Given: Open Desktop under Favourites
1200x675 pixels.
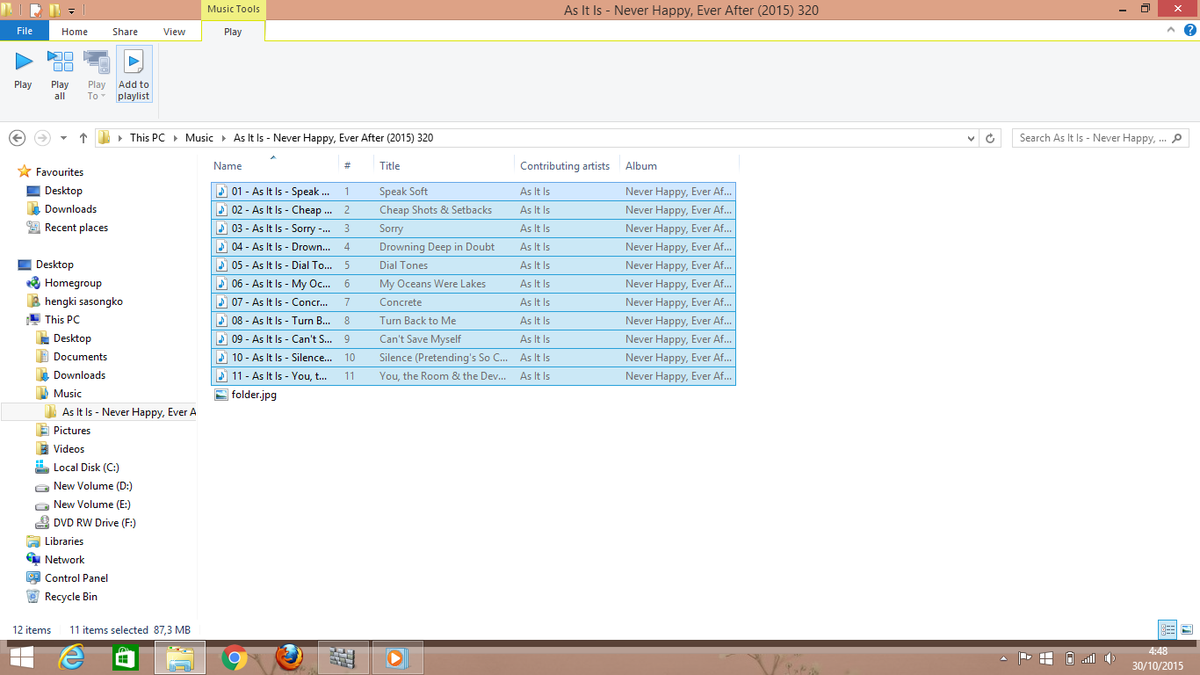Looking at the screenshot, I should 63,190.
